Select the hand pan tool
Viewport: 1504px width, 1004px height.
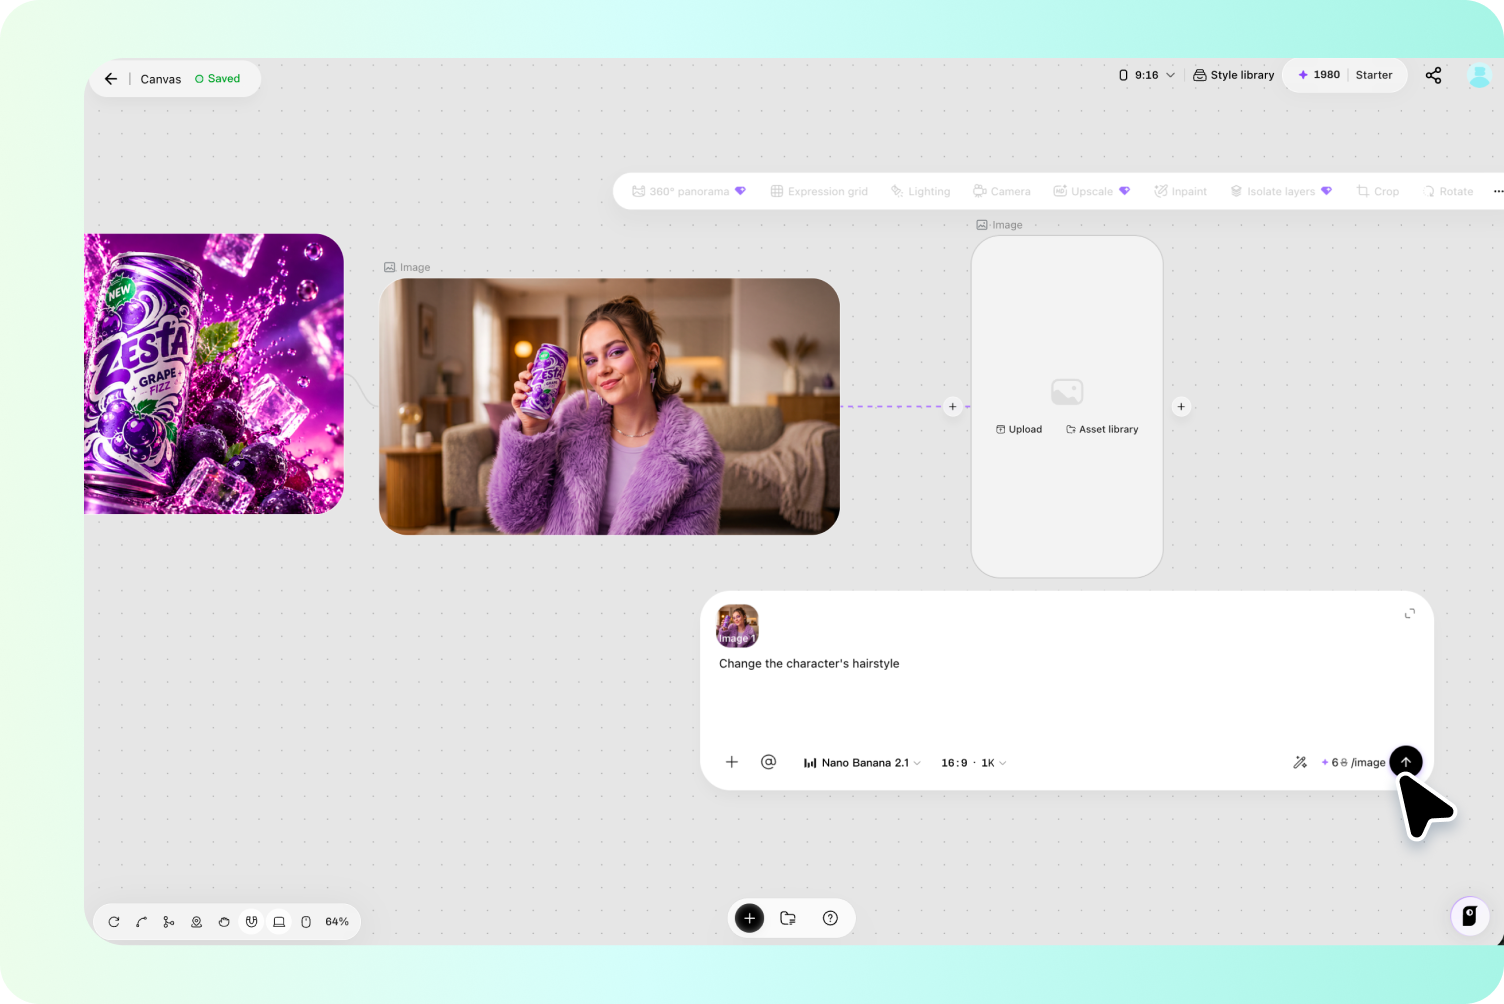tap(224, 922)
